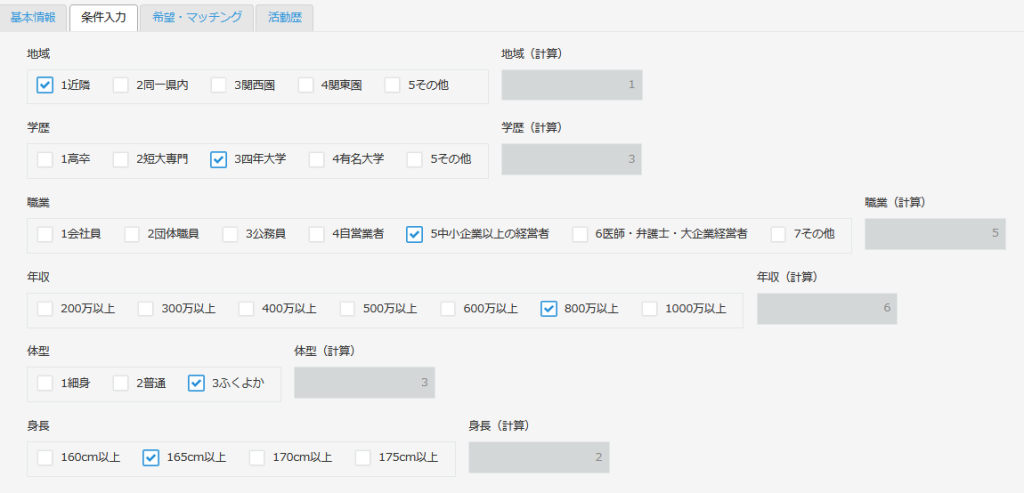
Task: Tick the 6医師・弁護士・大企業経営者 checkbox
Action: point(580,234)
